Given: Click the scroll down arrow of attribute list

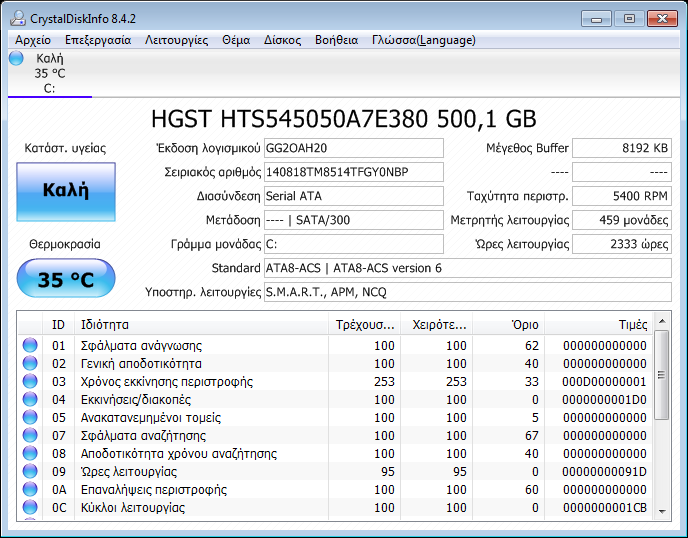Looking at the screenshot, I should point(661,509).
